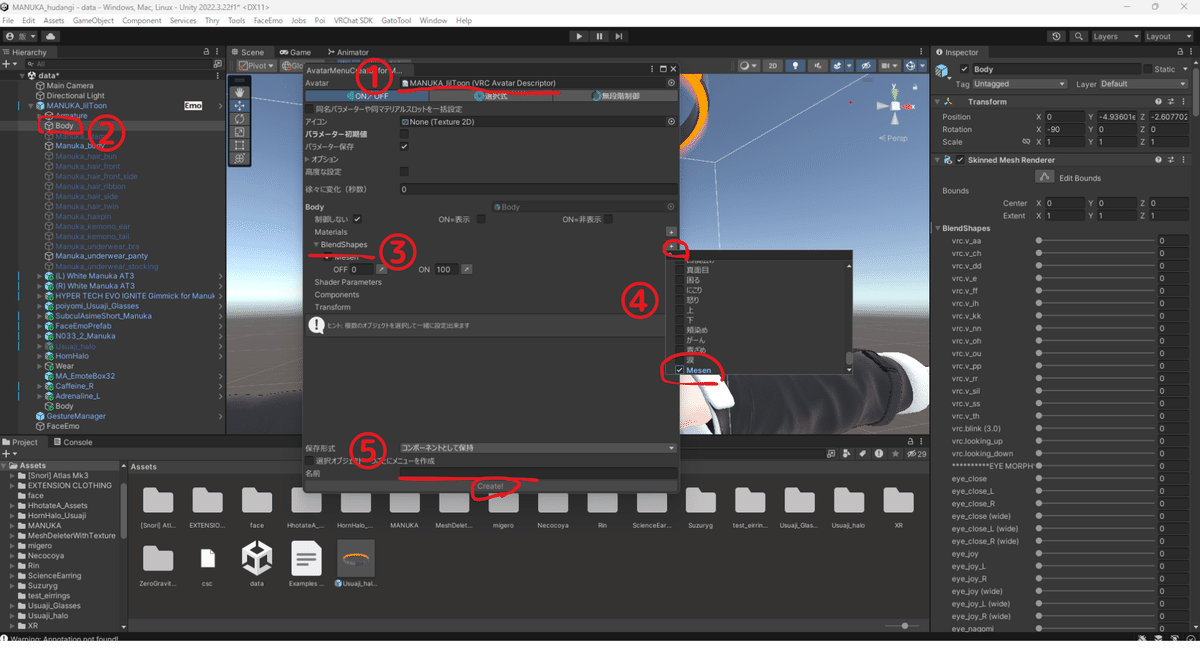Select the Rect tool in Scene overlay
This screenshot has width=1200, height=649.
(239, 145)
